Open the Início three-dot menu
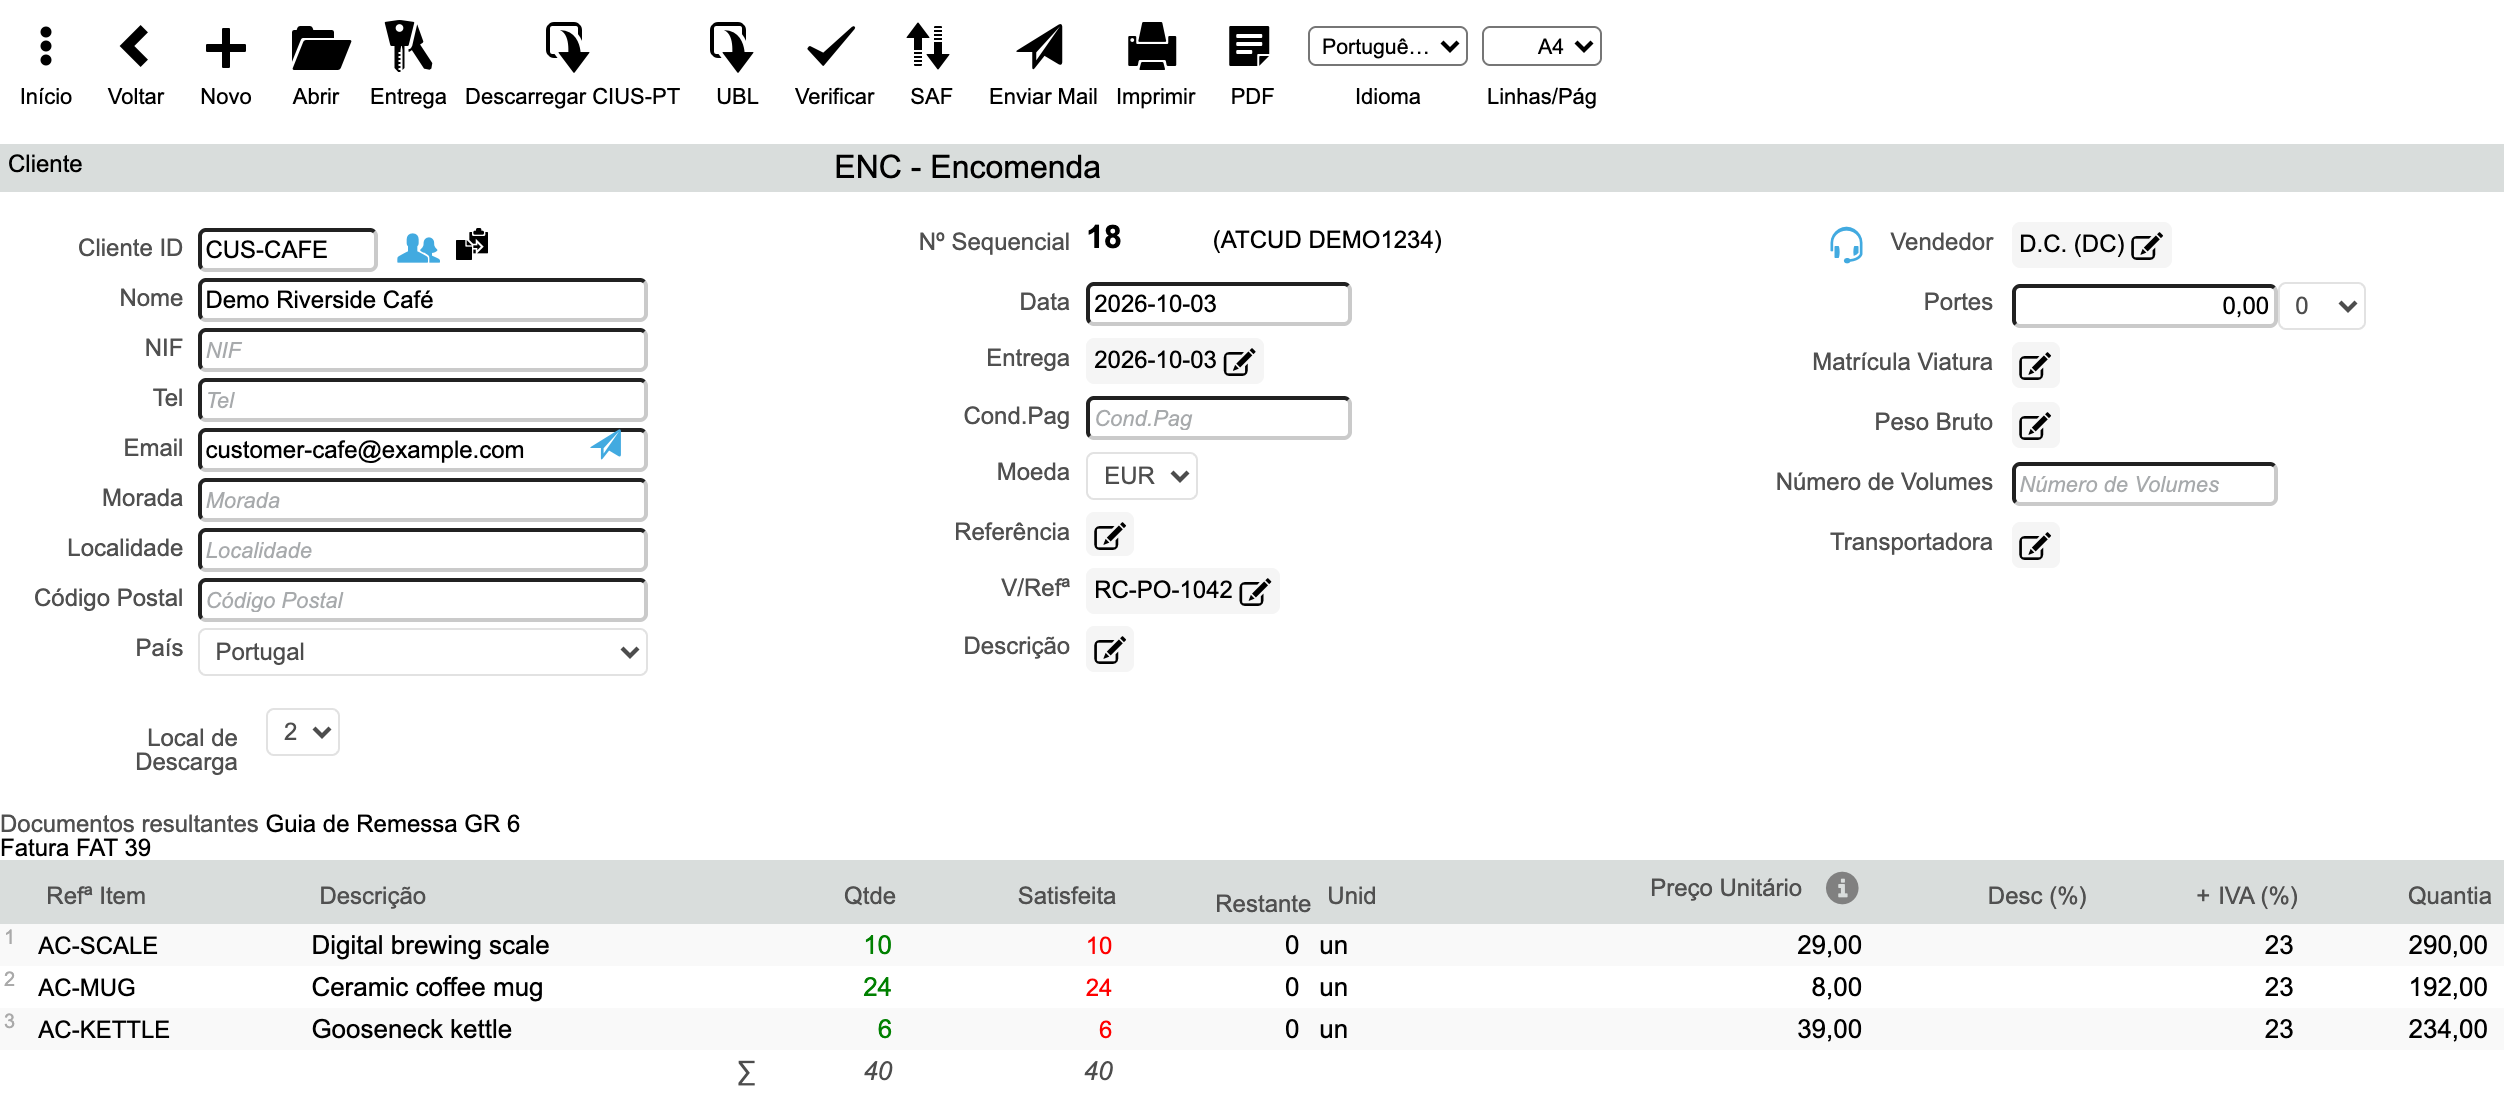The width and height of the screenshot is (2504, 1108). [45, 47]
